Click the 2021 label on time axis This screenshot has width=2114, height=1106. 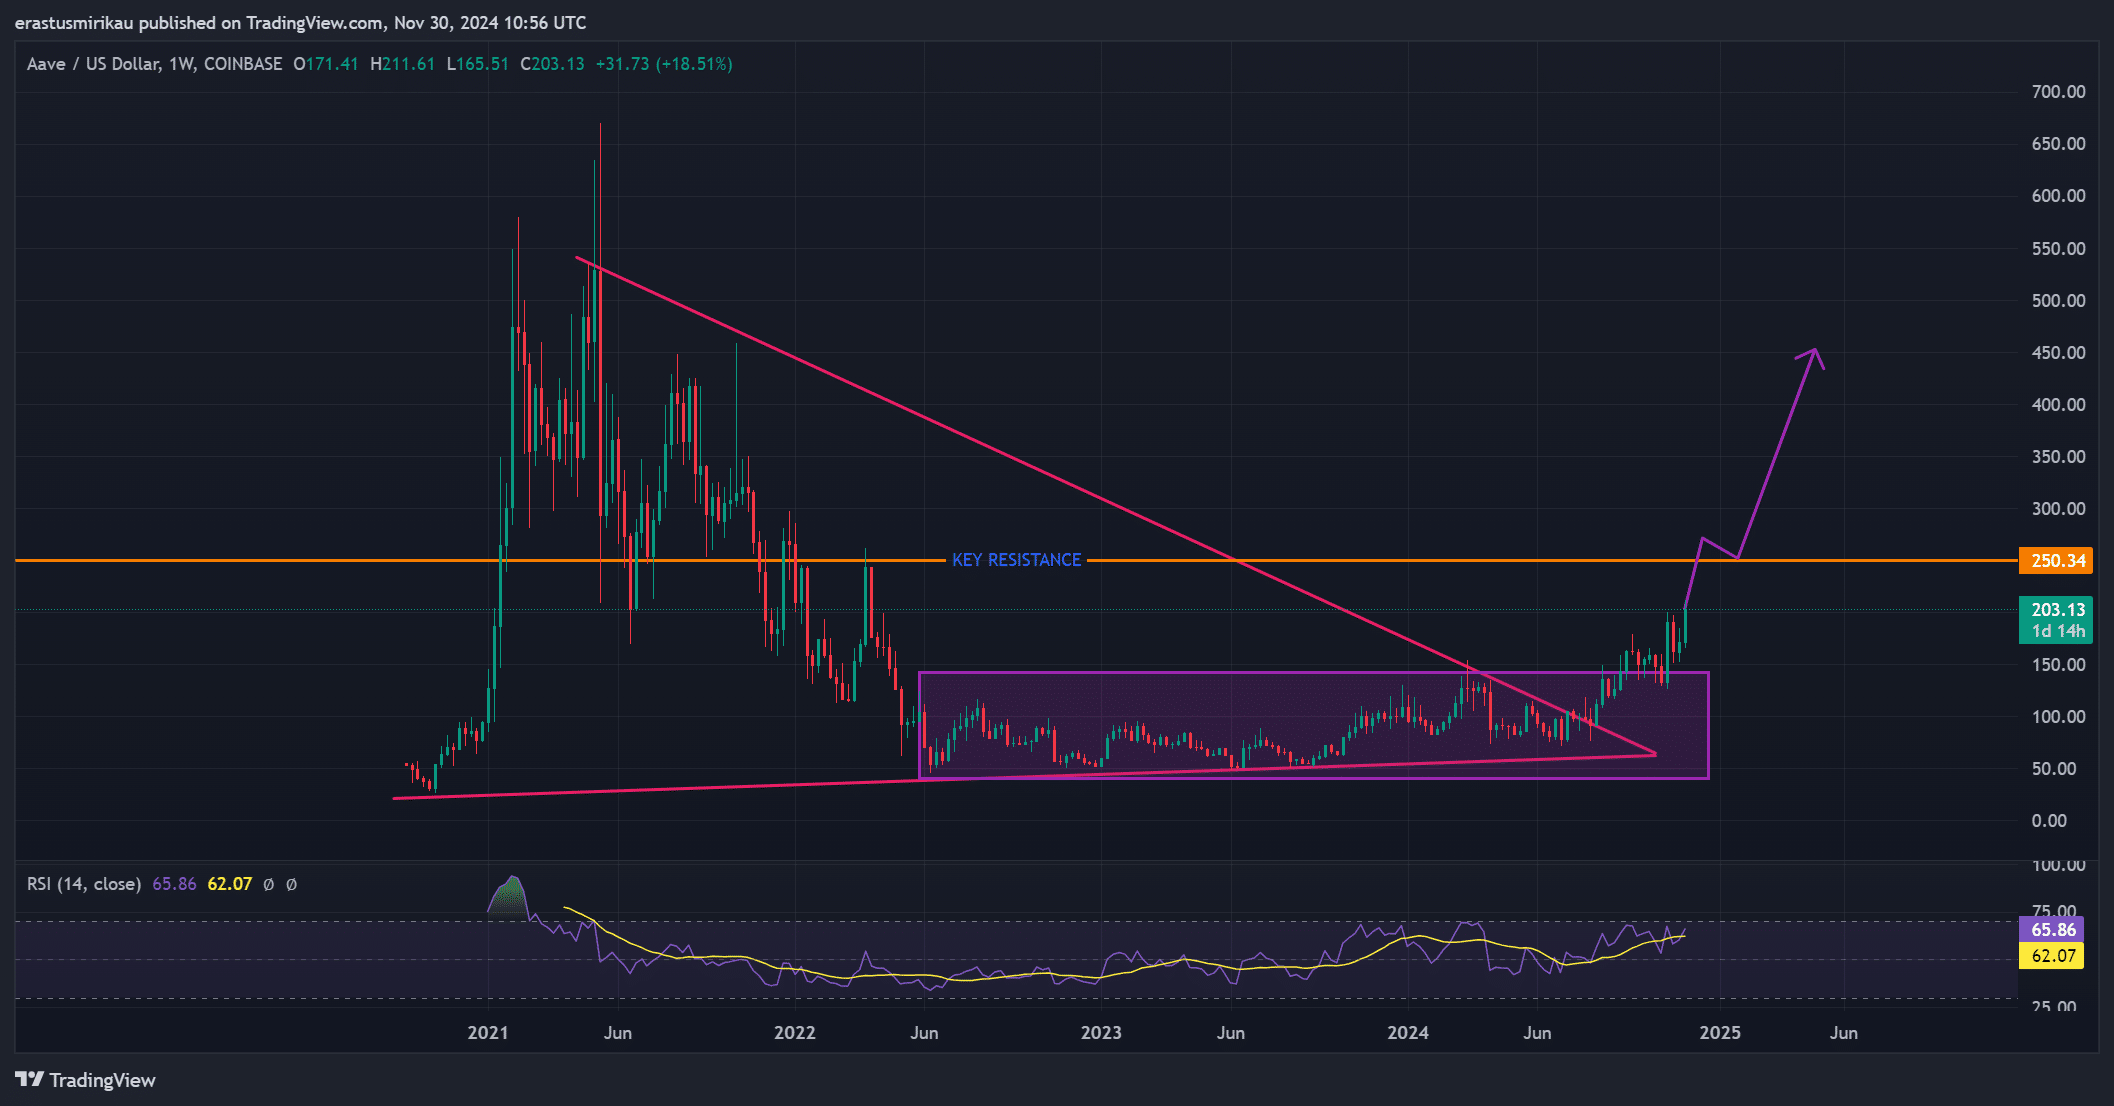[x=487, y=1032]
